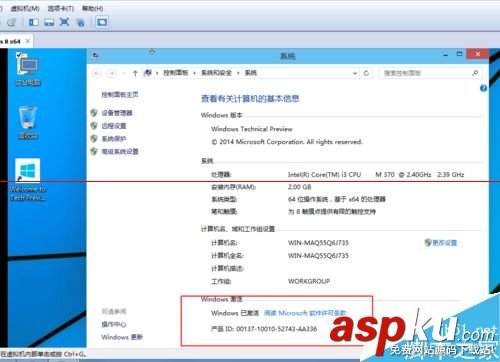This screenshot has height=362, width=500.
Task: Click the 查看有关计算机的基本信息 heading
Action: 250,99
